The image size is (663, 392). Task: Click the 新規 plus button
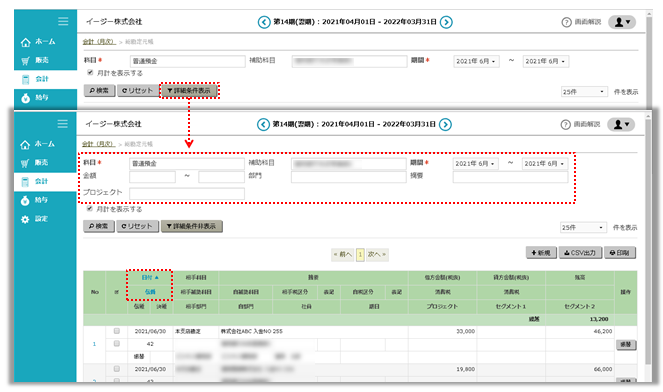541,253
